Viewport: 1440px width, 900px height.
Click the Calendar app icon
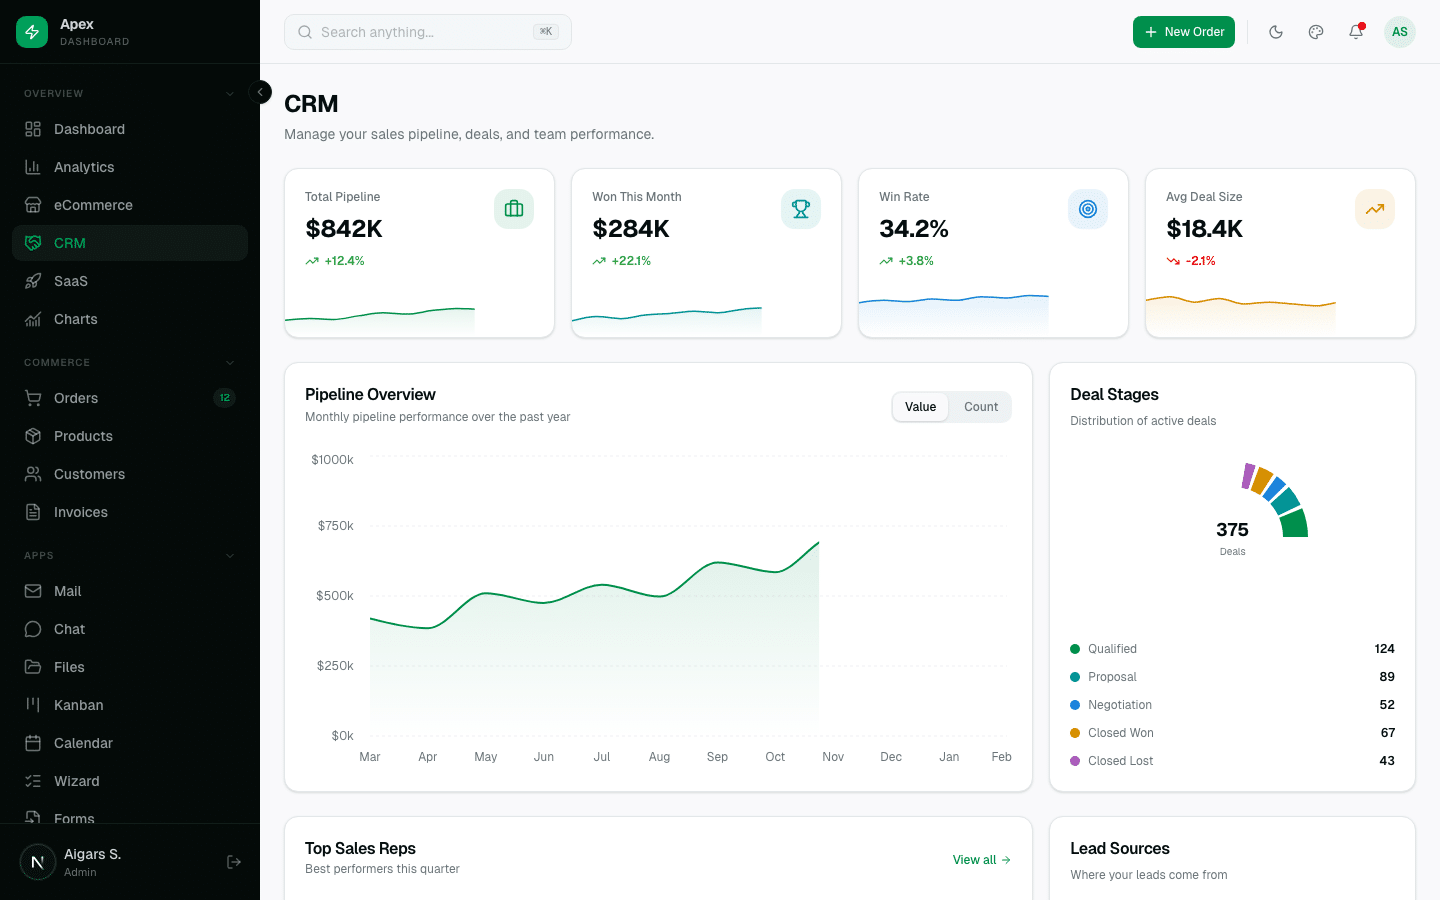click(x=31, y=742)
